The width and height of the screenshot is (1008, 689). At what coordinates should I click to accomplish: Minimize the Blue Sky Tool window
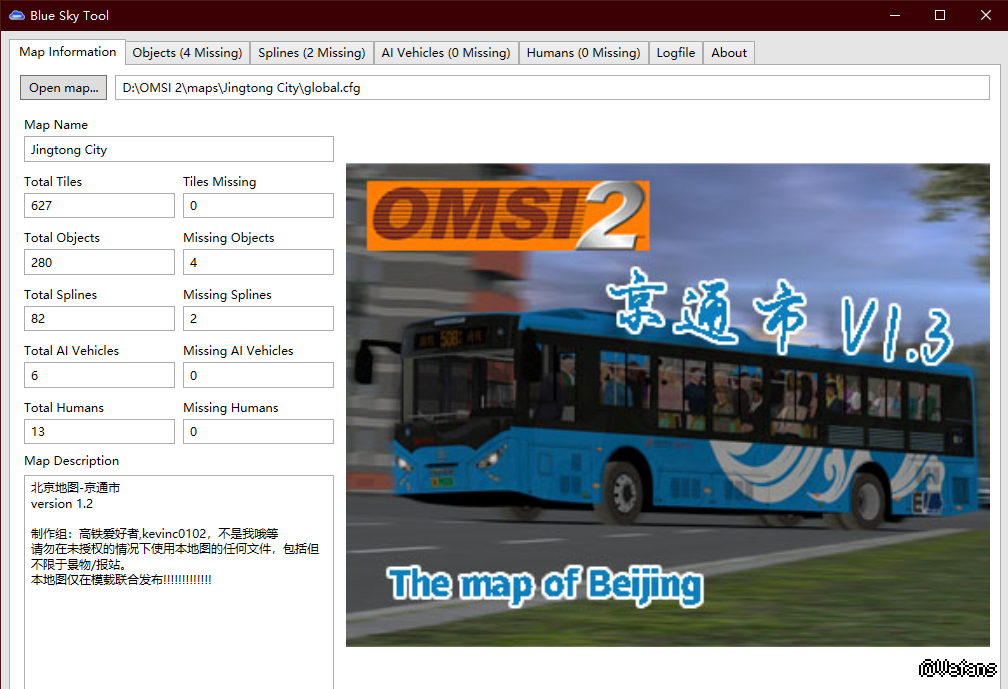[895, 15]
